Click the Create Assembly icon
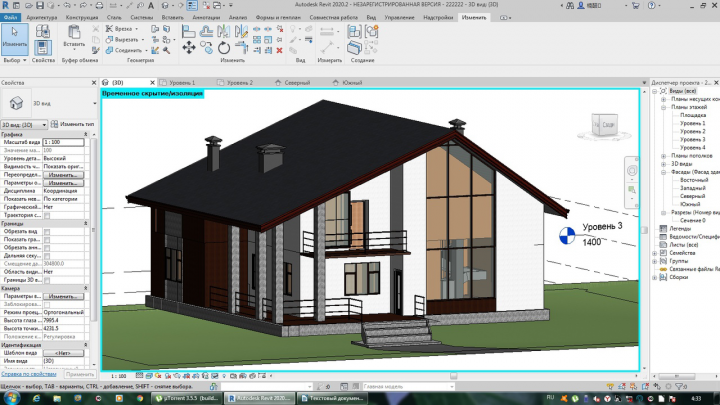The image size is (720, 405). coord(354,31)
